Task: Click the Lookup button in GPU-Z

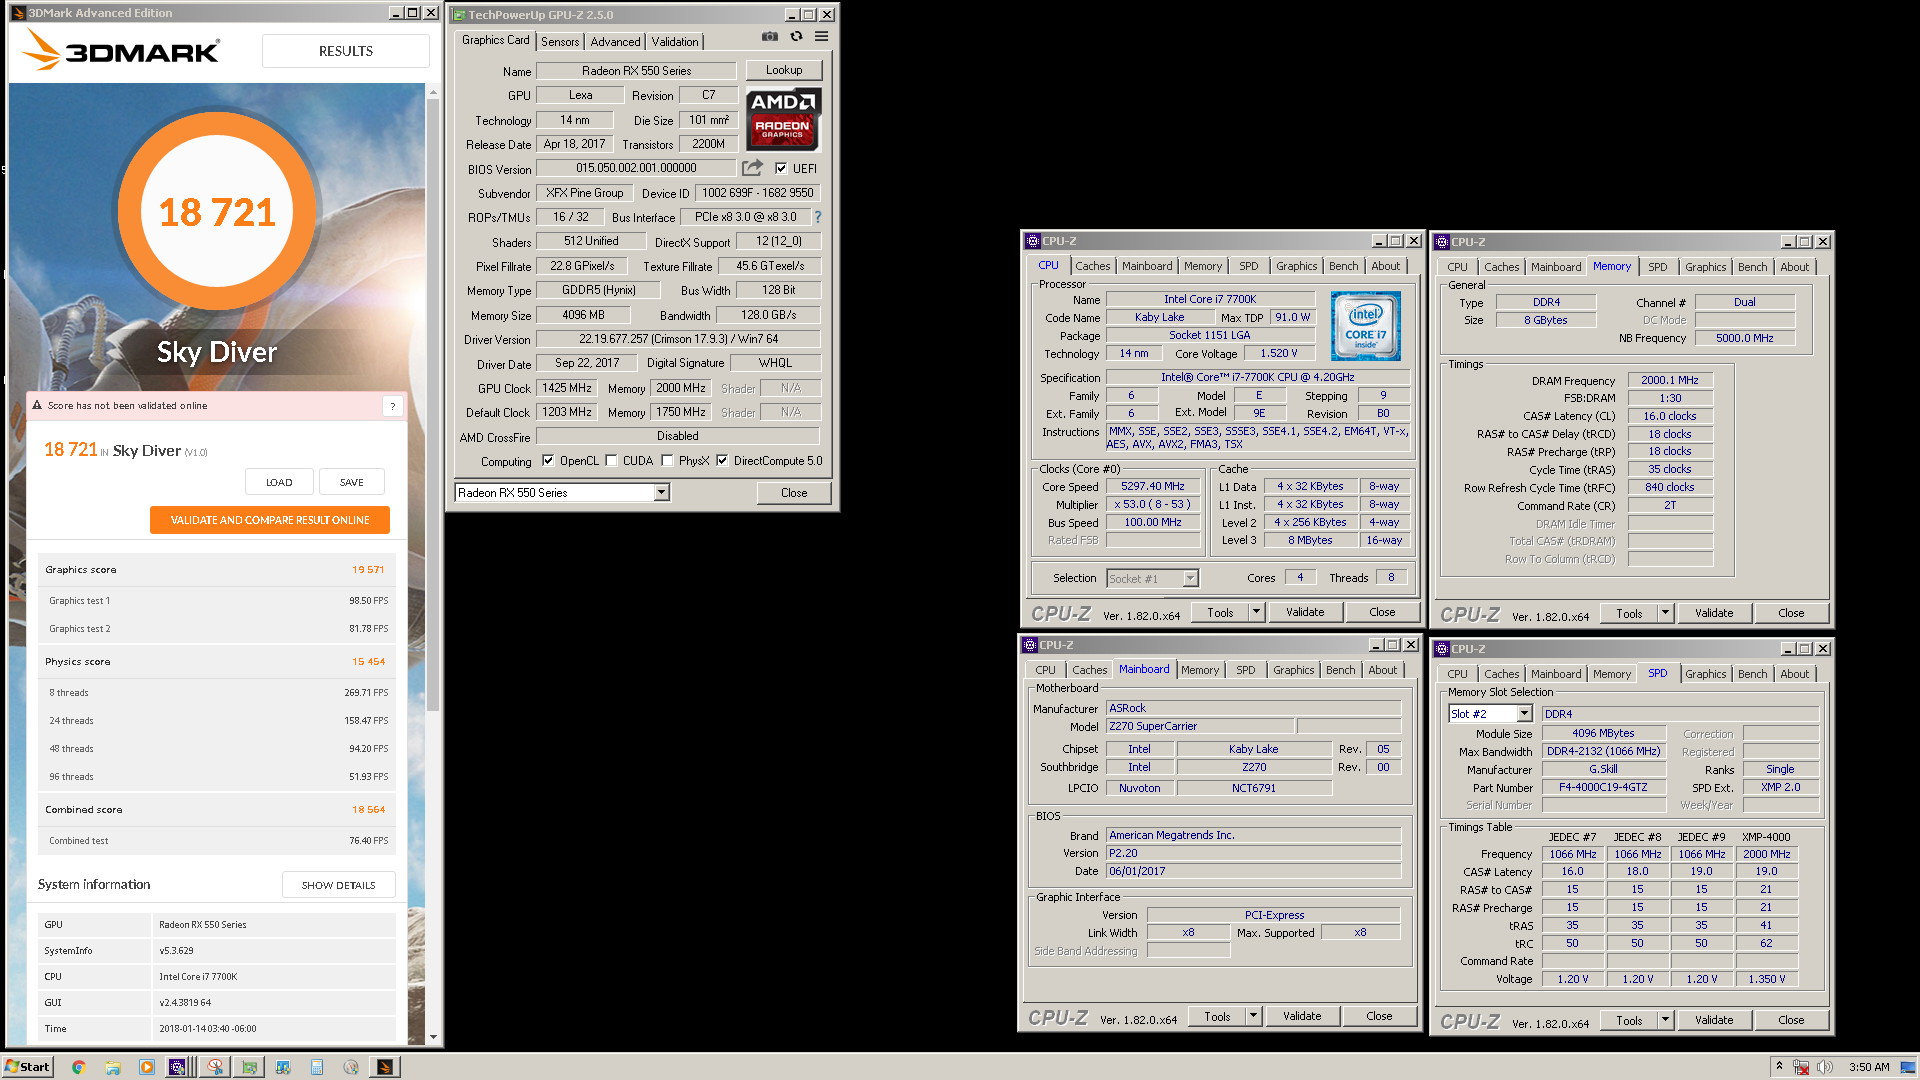Action: click(x=784, y=70)
